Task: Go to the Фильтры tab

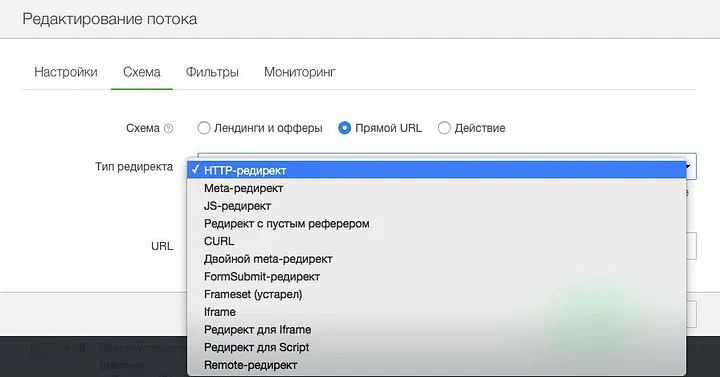Action: tap(212, 72)
